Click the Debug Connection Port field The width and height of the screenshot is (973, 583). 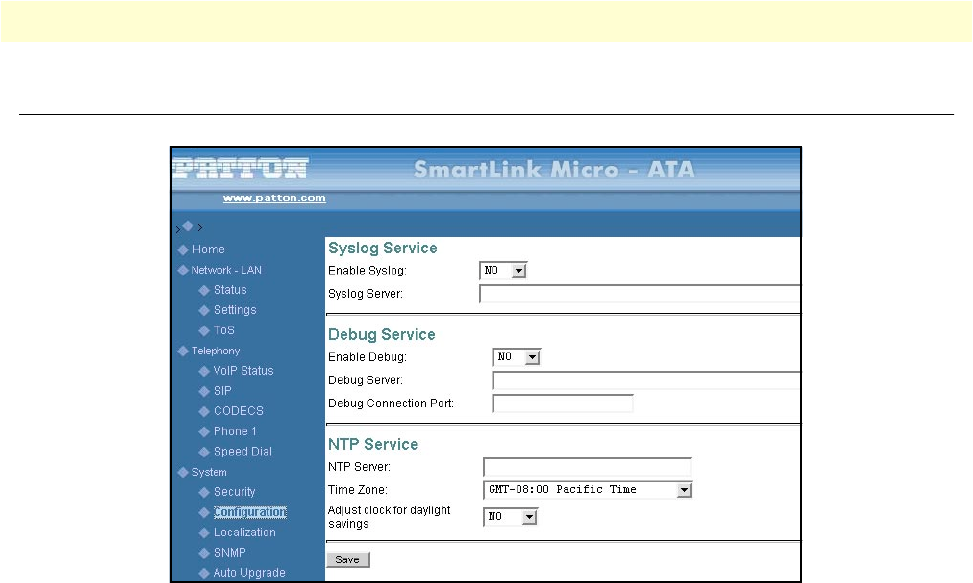(563, 404)
